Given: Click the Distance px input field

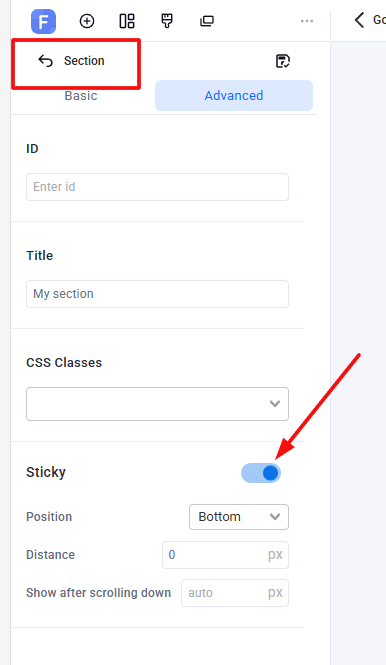Looking at the screenshot, I should (225, 555).
